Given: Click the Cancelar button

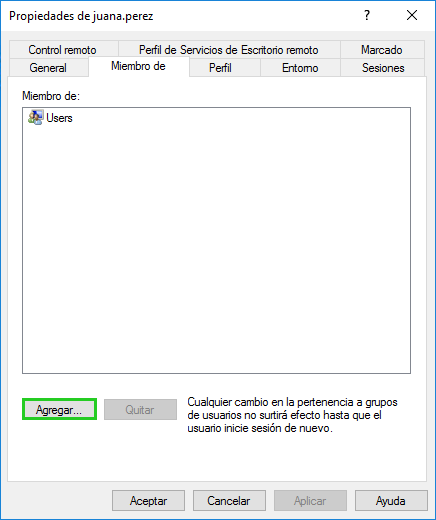Looking at the screenshot, I should [229, 500].
